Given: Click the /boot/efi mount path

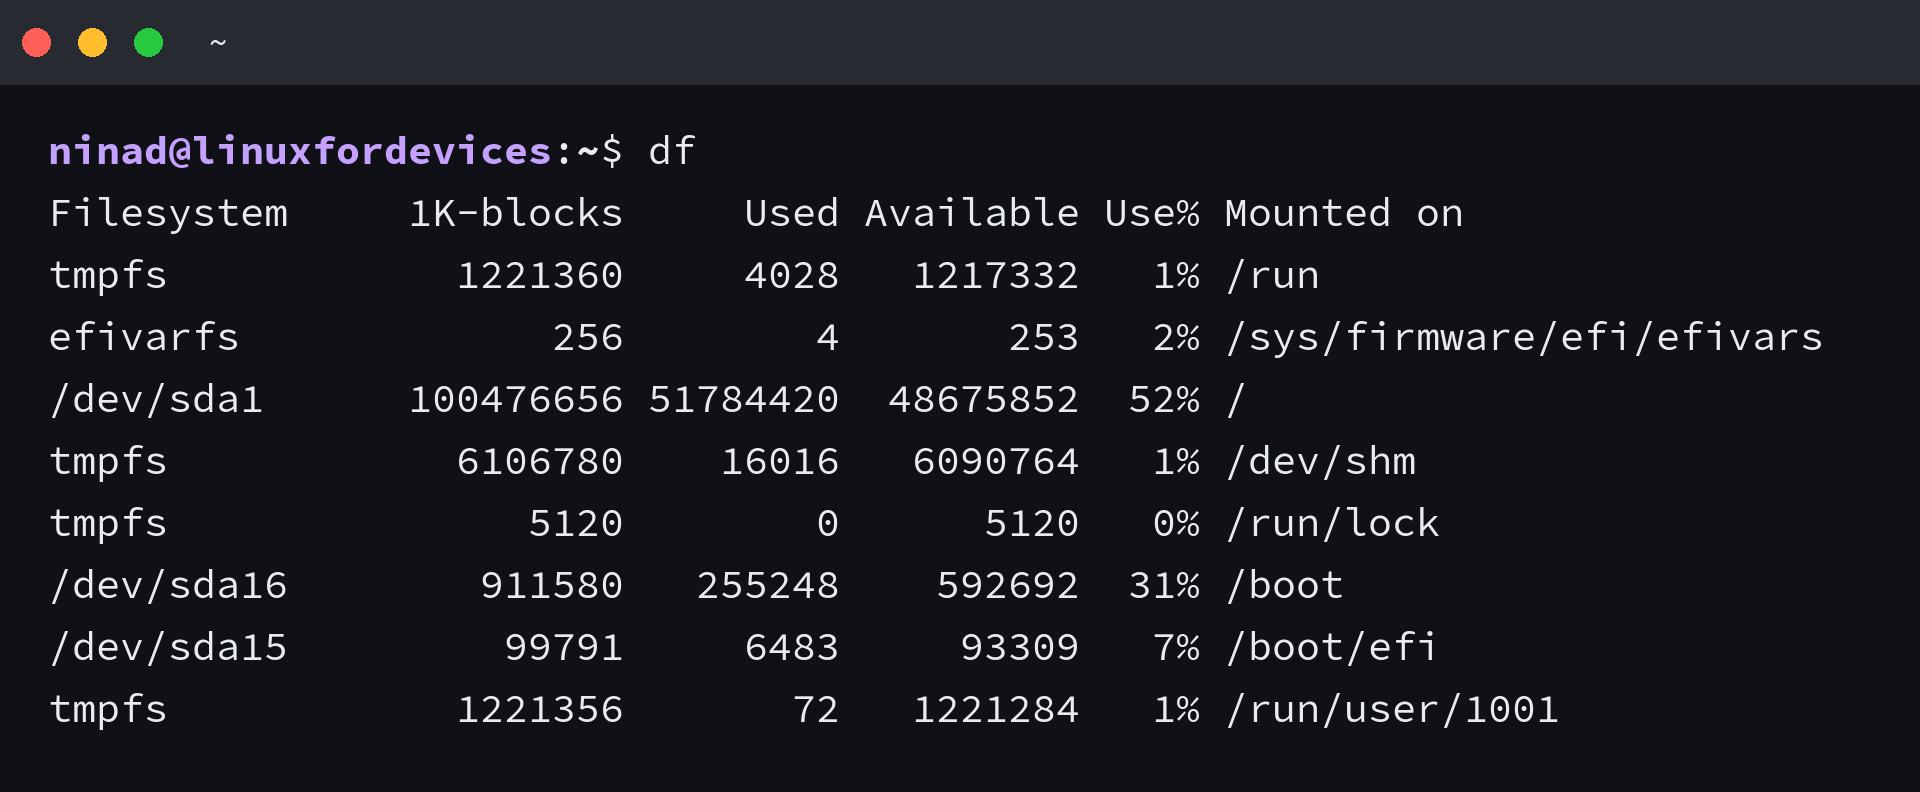Looking at the screenshot, I should click(x=1333, y=647).
